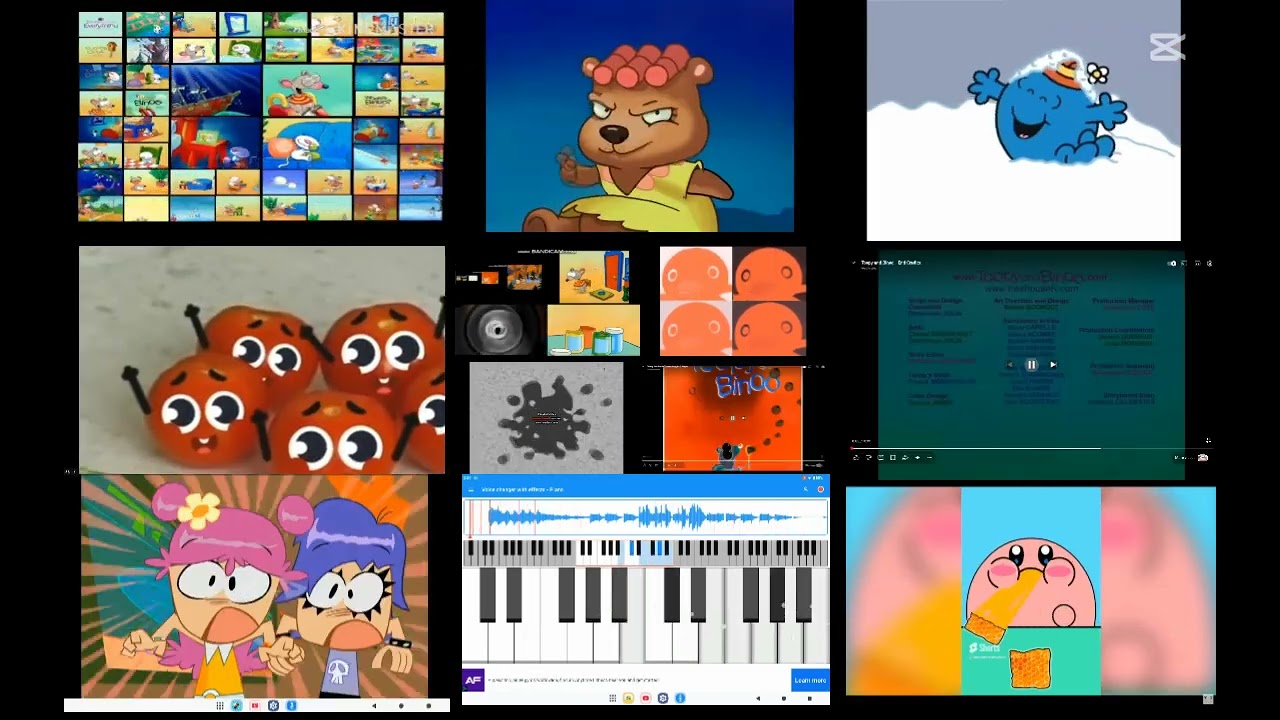The image size is (1280, 720).
Task: Open the red YouTube icon in piano taskbar
Action: 646,698
